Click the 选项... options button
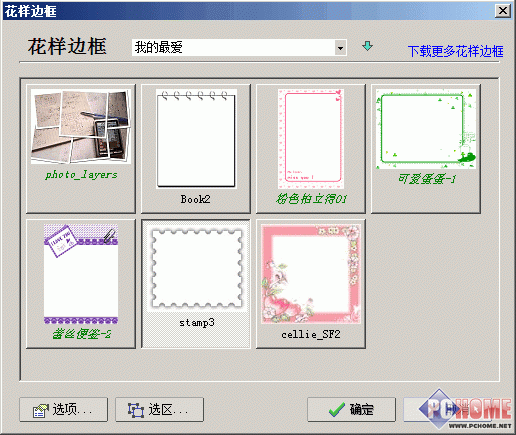516x435 pixels. tap(64, 410)
